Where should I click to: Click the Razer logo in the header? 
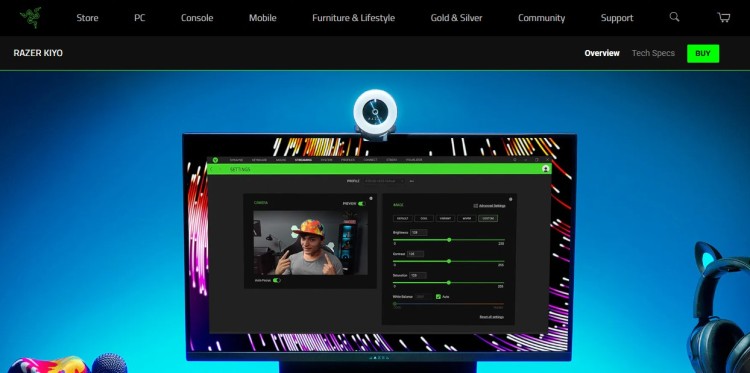pyautogui.click(x=30, y=18)
